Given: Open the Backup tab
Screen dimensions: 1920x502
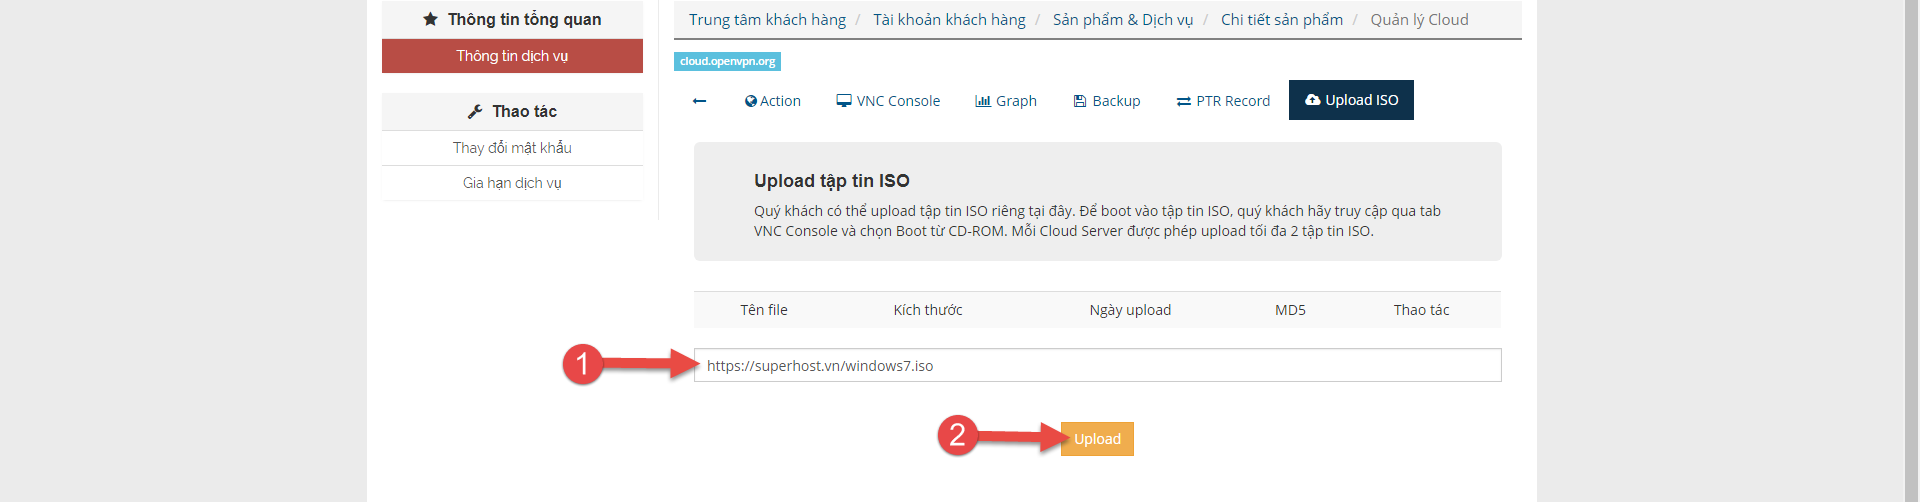Looking at the screenshot, I should point(1106,101).
